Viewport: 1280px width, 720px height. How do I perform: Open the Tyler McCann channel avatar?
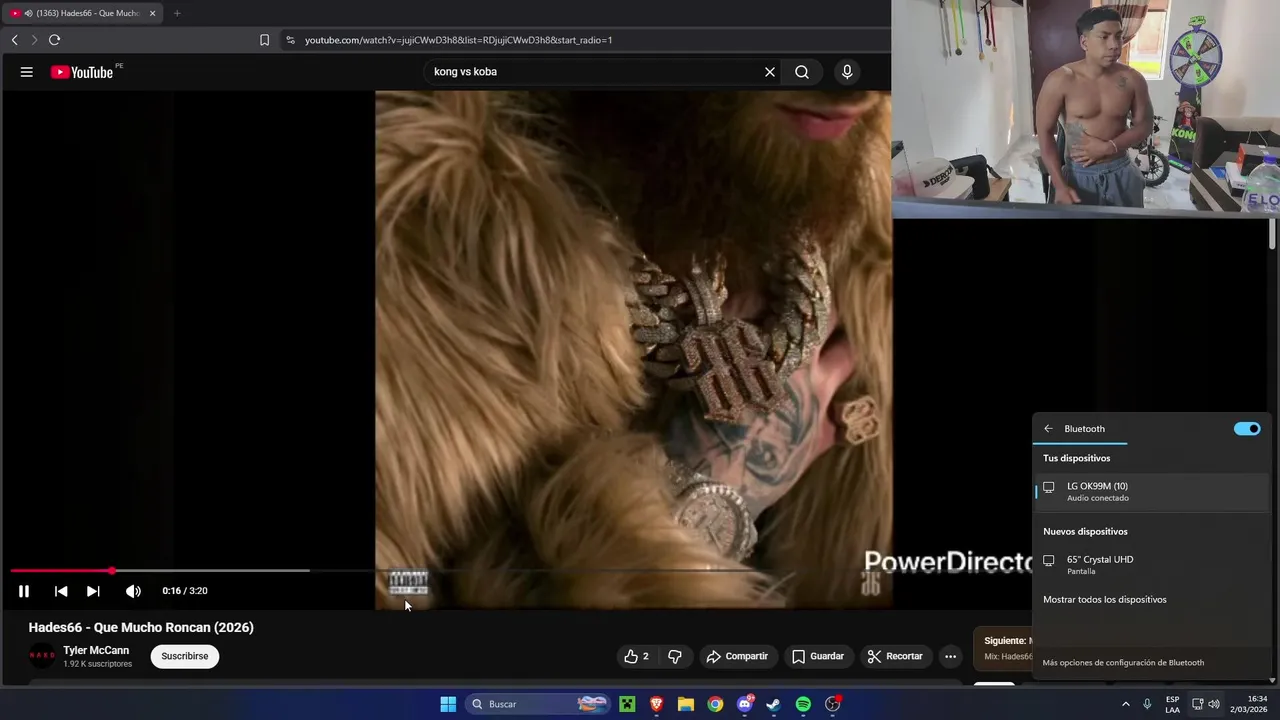click(42, 656)
